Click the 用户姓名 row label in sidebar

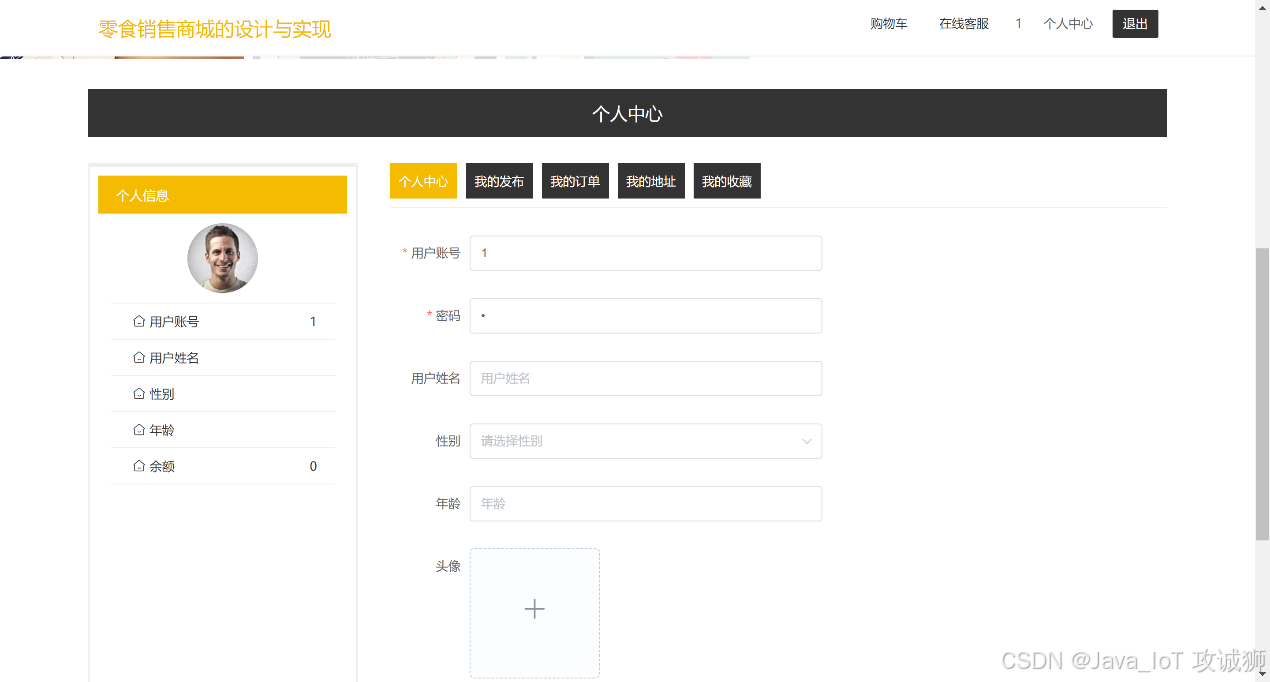tap(174, 358)
